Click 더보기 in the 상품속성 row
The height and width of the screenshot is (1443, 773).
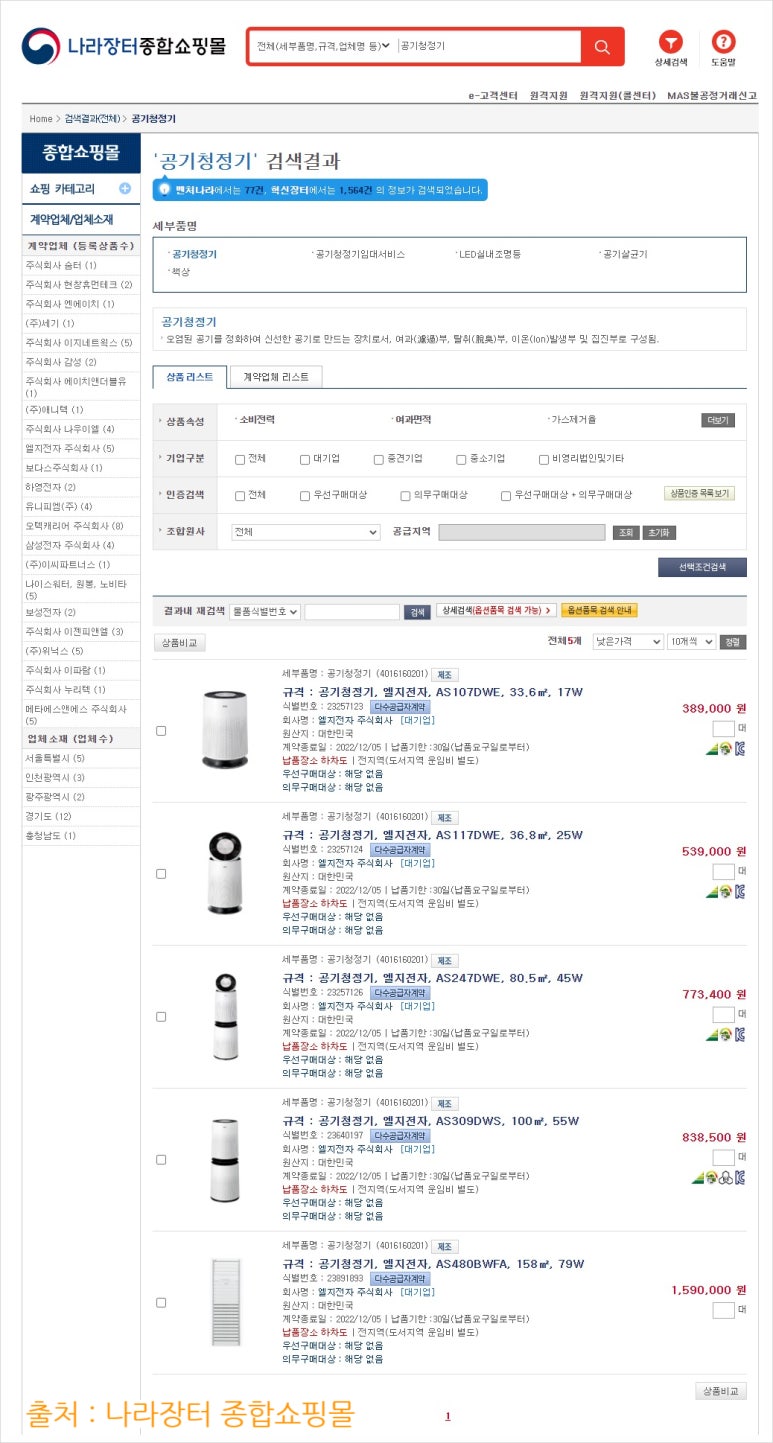click(x=718, y=421)
